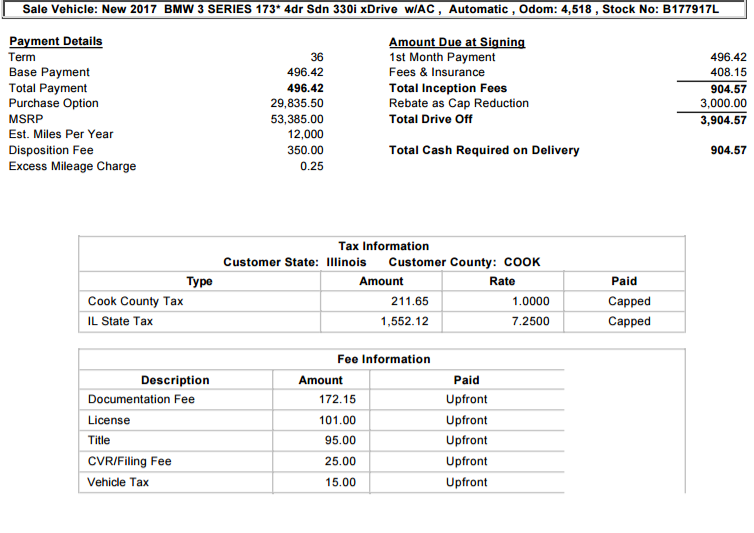Click Upfront cell in Vehicle Tax row
The height and width of the screenshot is (533, 754).
[x=466, y=482]
